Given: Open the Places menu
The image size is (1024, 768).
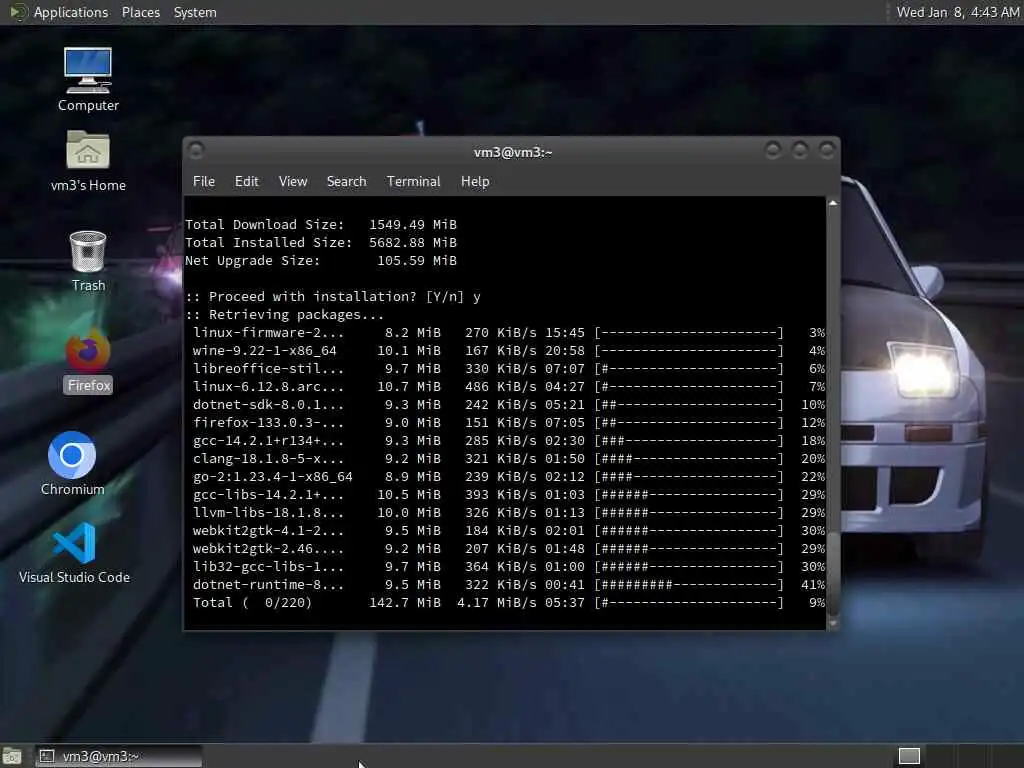Looking at the screenshot, I should point(140,12).
